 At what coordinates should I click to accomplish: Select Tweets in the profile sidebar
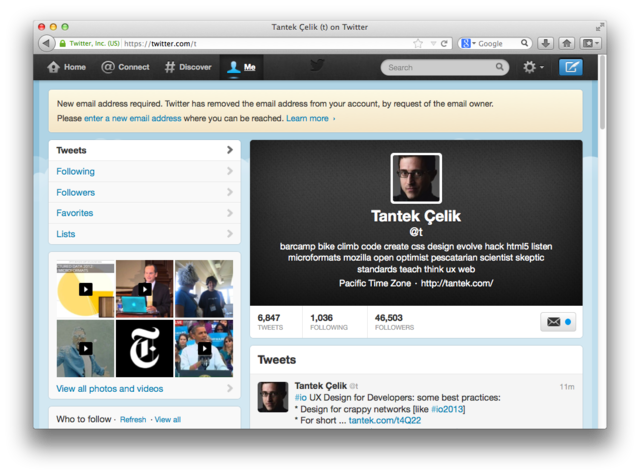click(x=144, y=150)
